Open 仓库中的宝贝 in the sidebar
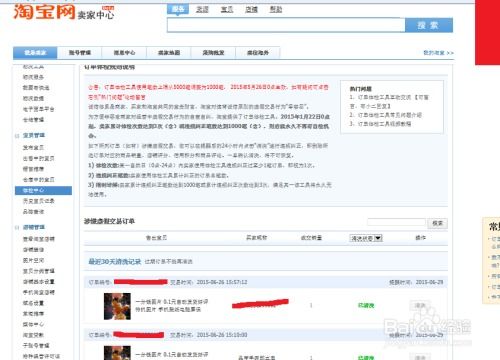 [39, 180]
